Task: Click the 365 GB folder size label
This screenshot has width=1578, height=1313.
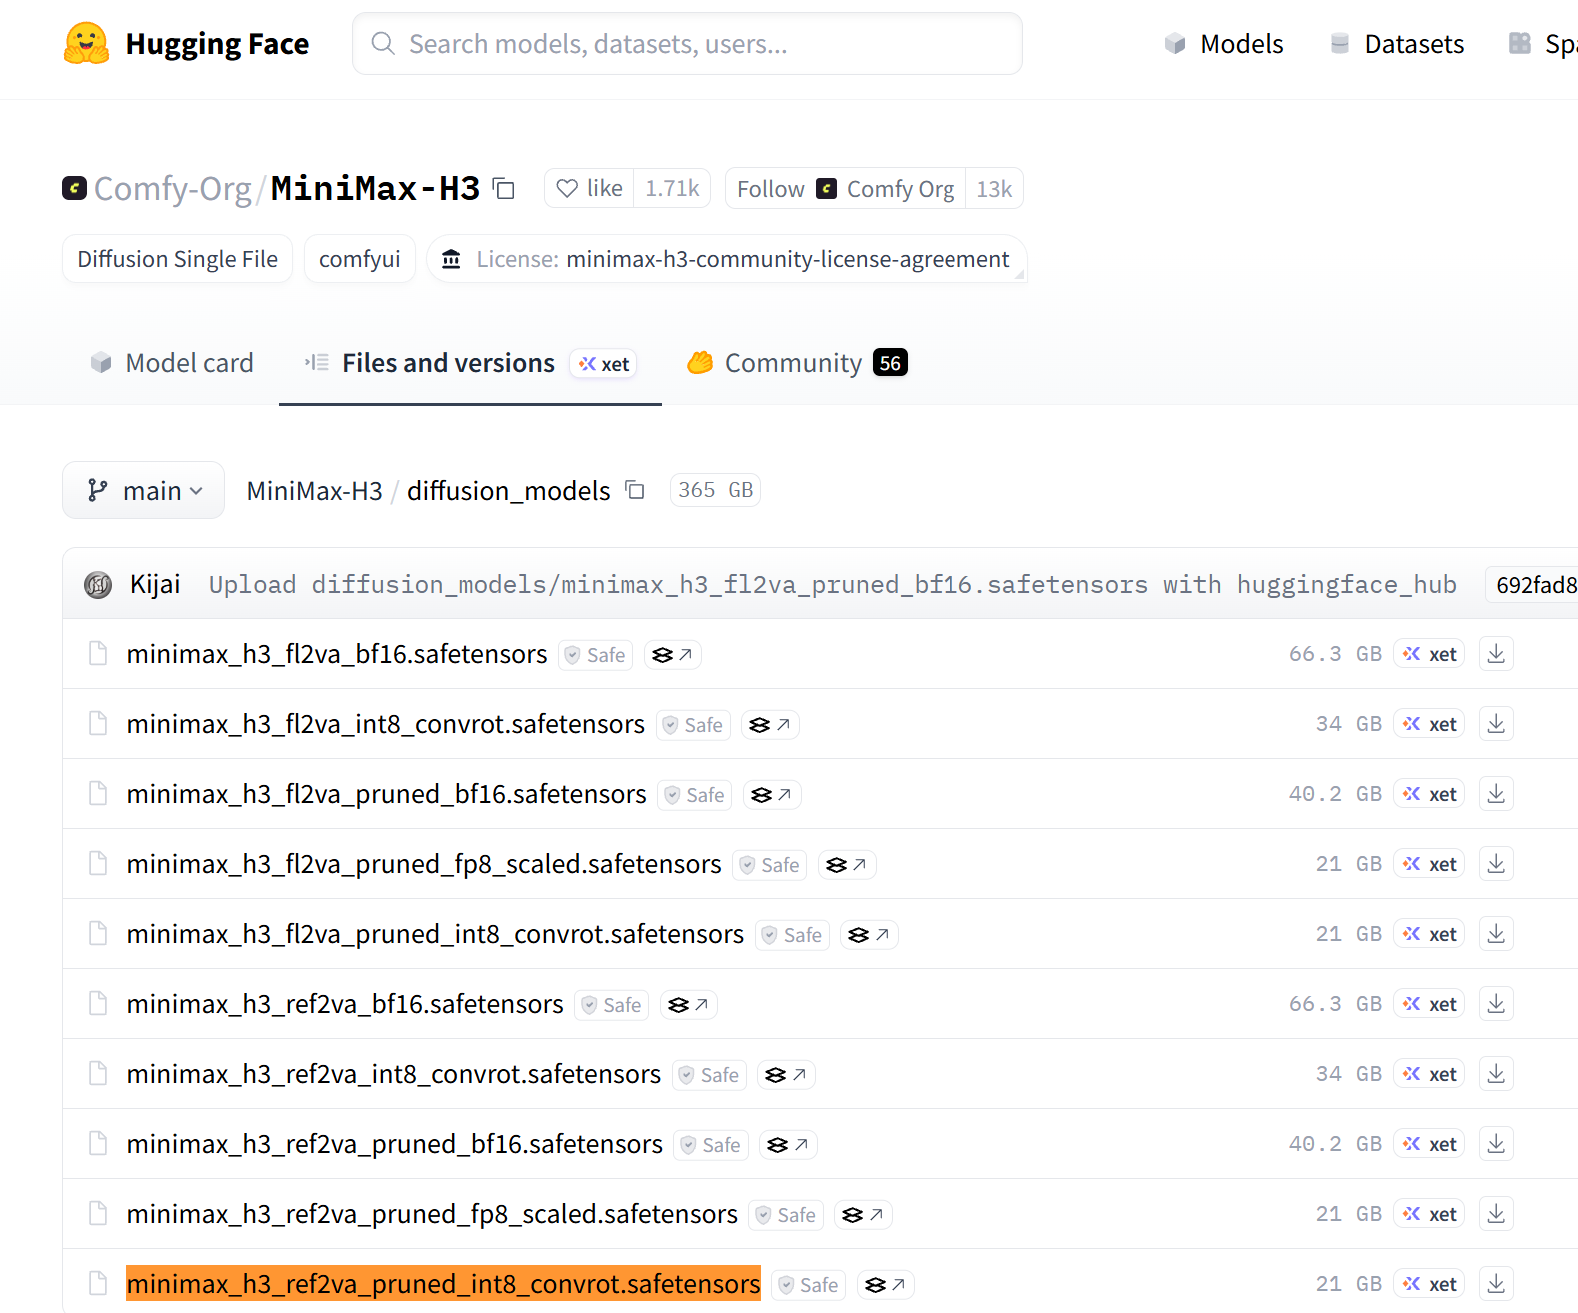Action: click(715, 490)
